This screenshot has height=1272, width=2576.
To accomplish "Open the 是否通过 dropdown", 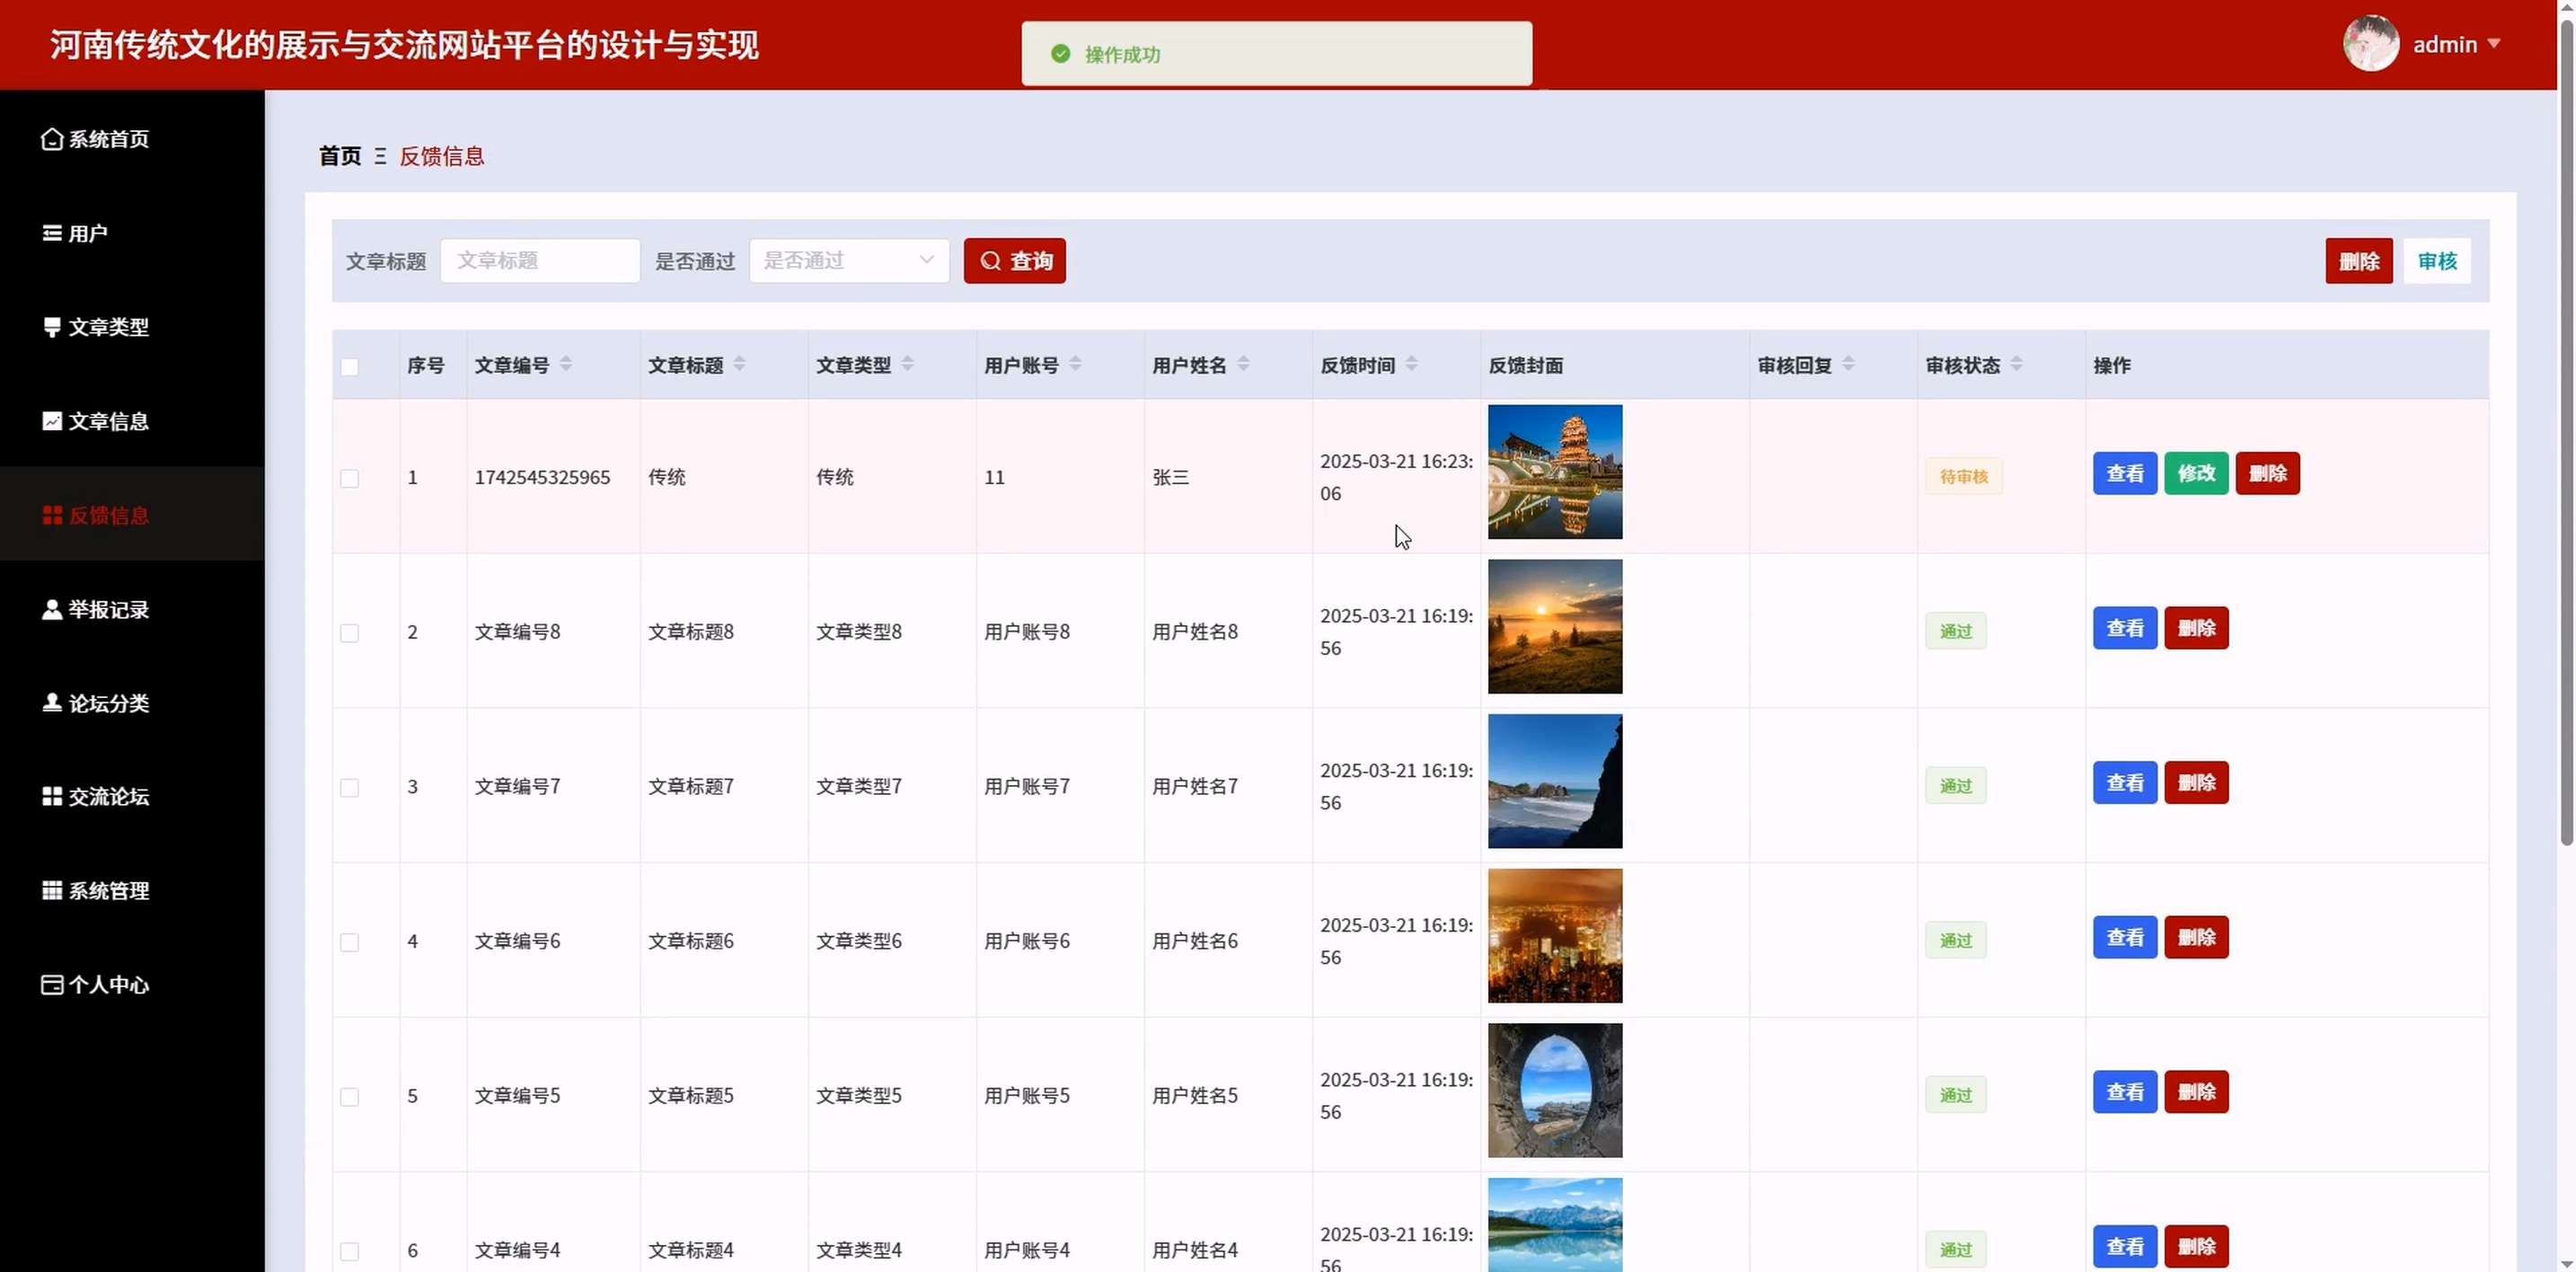I will click(x=848, y=261).
